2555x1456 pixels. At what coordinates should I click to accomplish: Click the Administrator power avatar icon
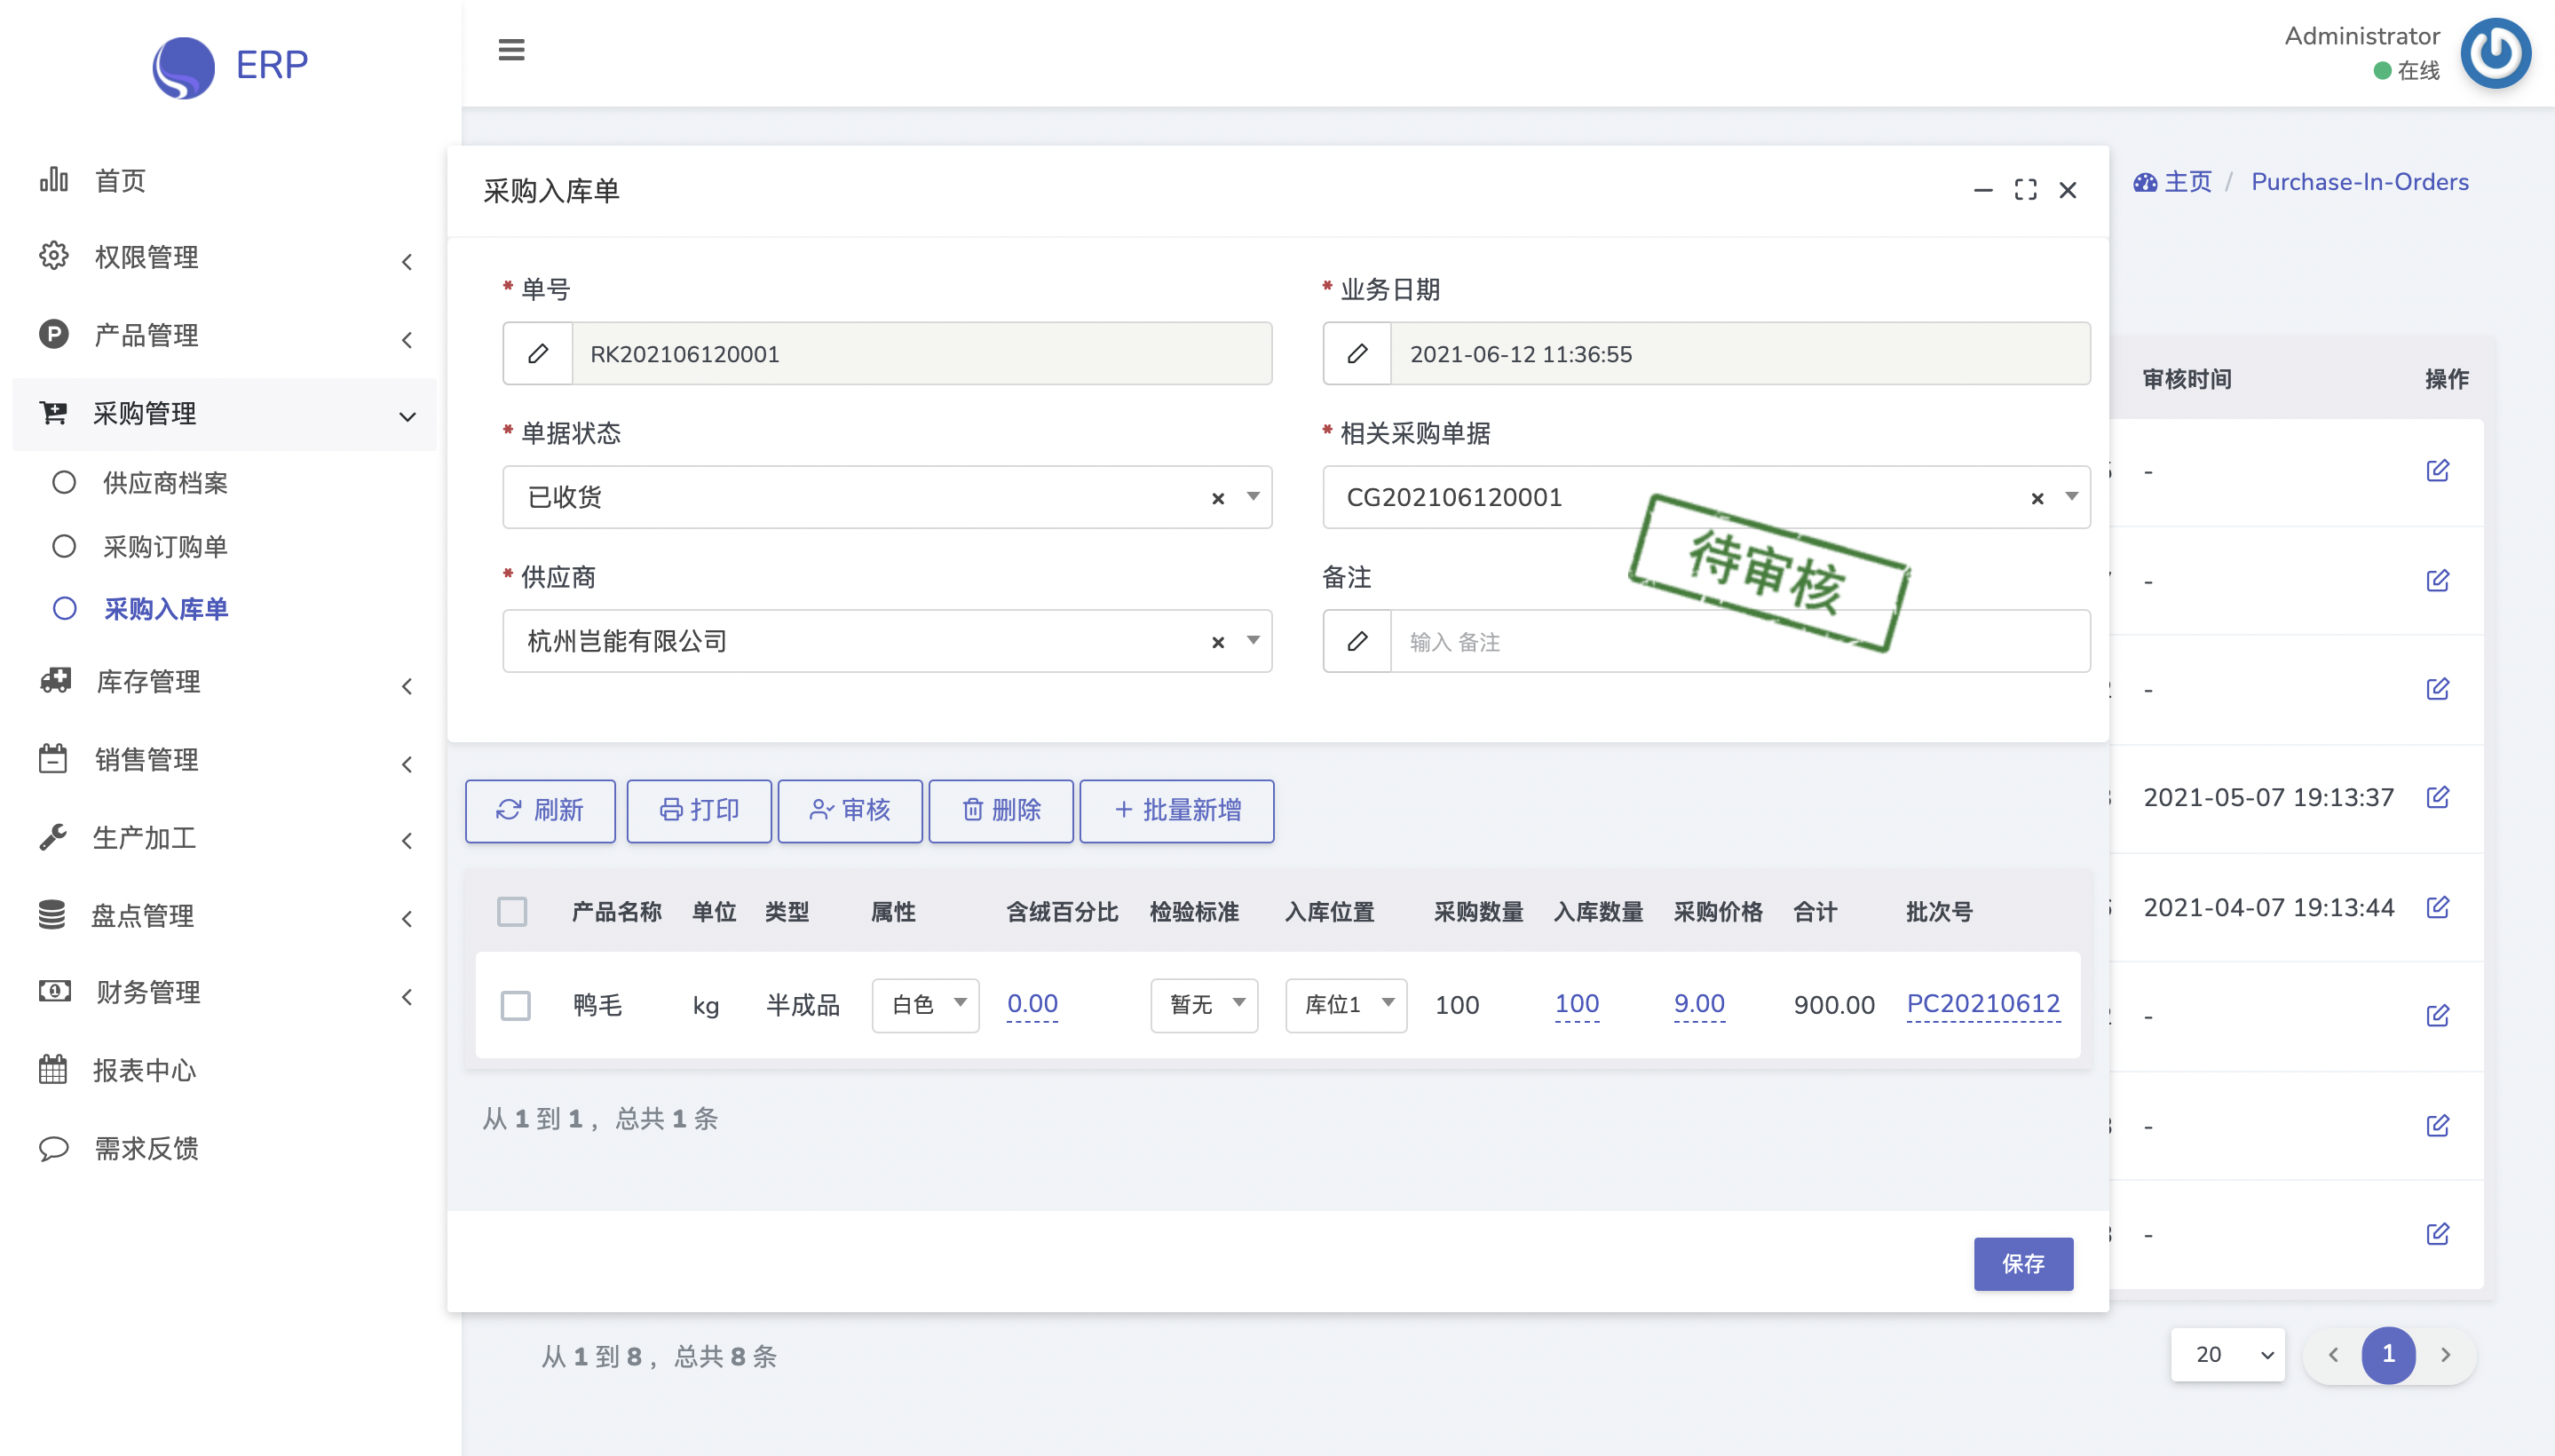2495,54
